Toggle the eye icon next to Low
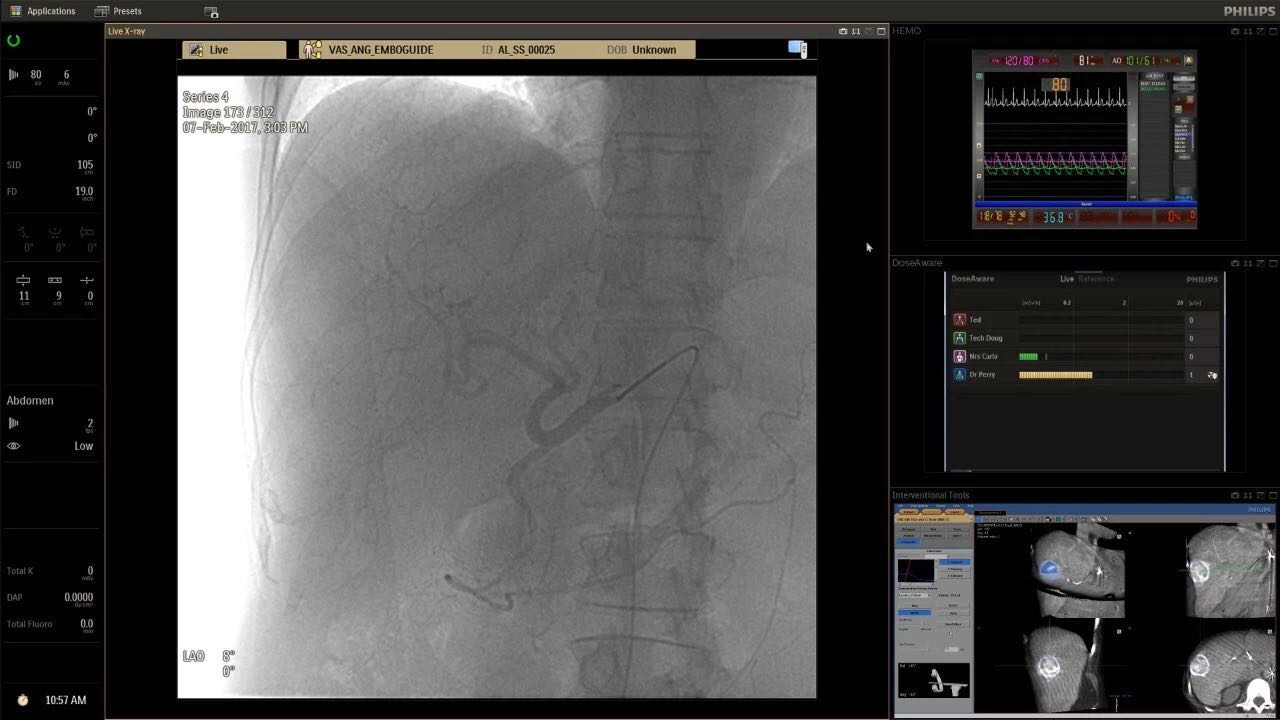This screenshot has width=1280, height=720. 14,446
